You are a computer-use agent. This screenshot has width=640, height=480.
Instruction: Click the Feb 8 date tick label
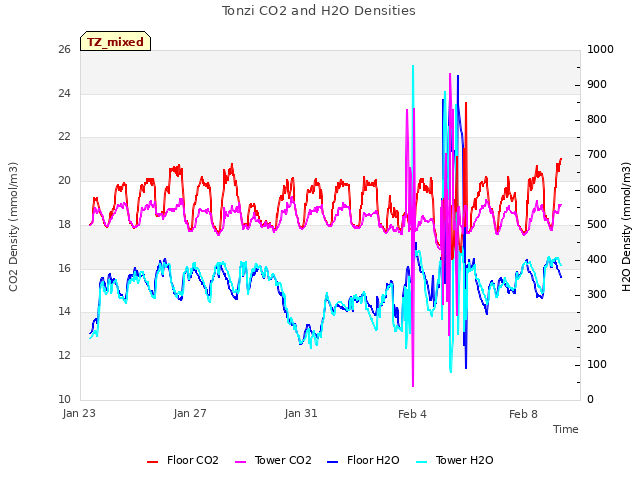pos(523,414)
